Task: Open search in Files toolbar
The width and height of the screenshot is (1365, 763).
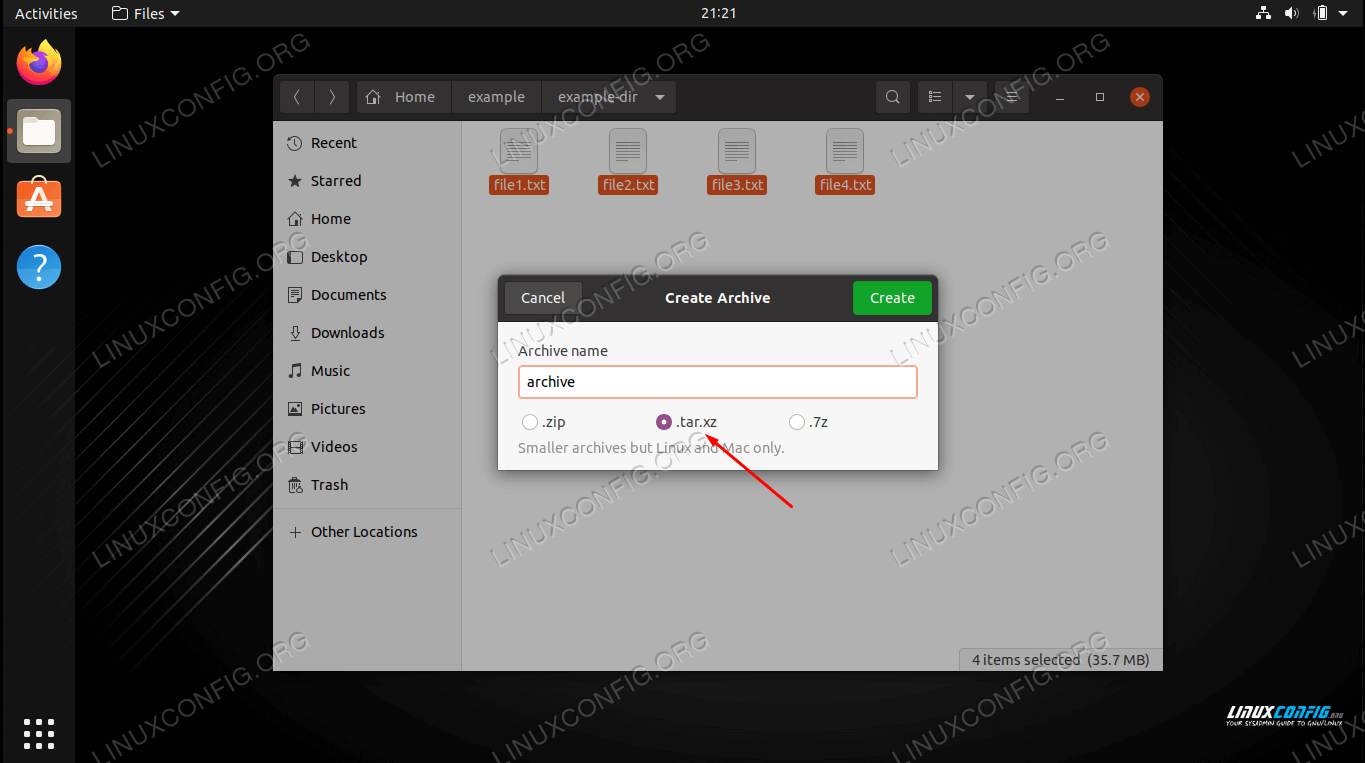Action: [893, 97]
